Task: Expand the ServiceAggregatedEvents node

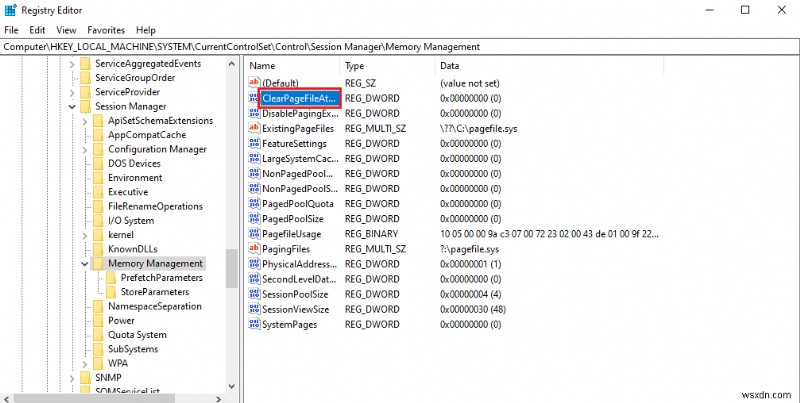Action: (72, 64)
